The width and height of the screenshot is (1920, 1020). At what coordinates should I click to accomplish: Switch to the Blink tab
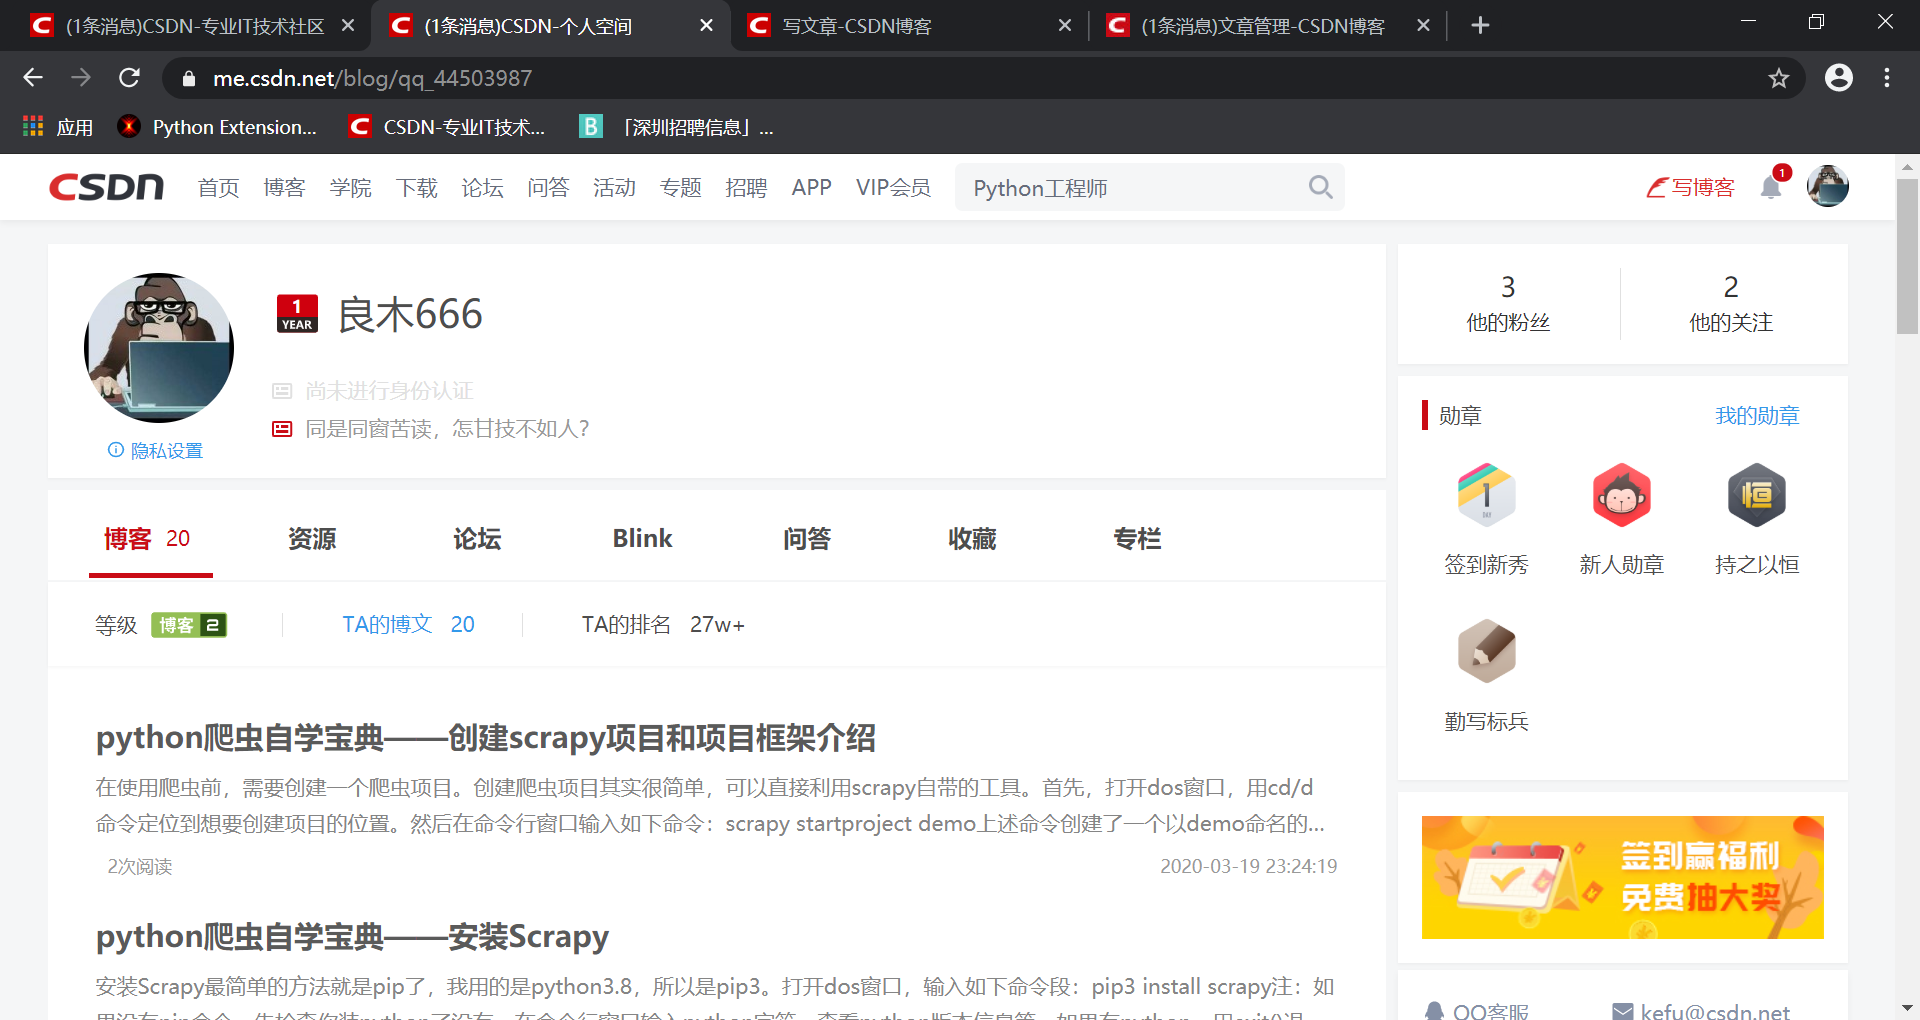pyautogui.click(x=642, y=539)
